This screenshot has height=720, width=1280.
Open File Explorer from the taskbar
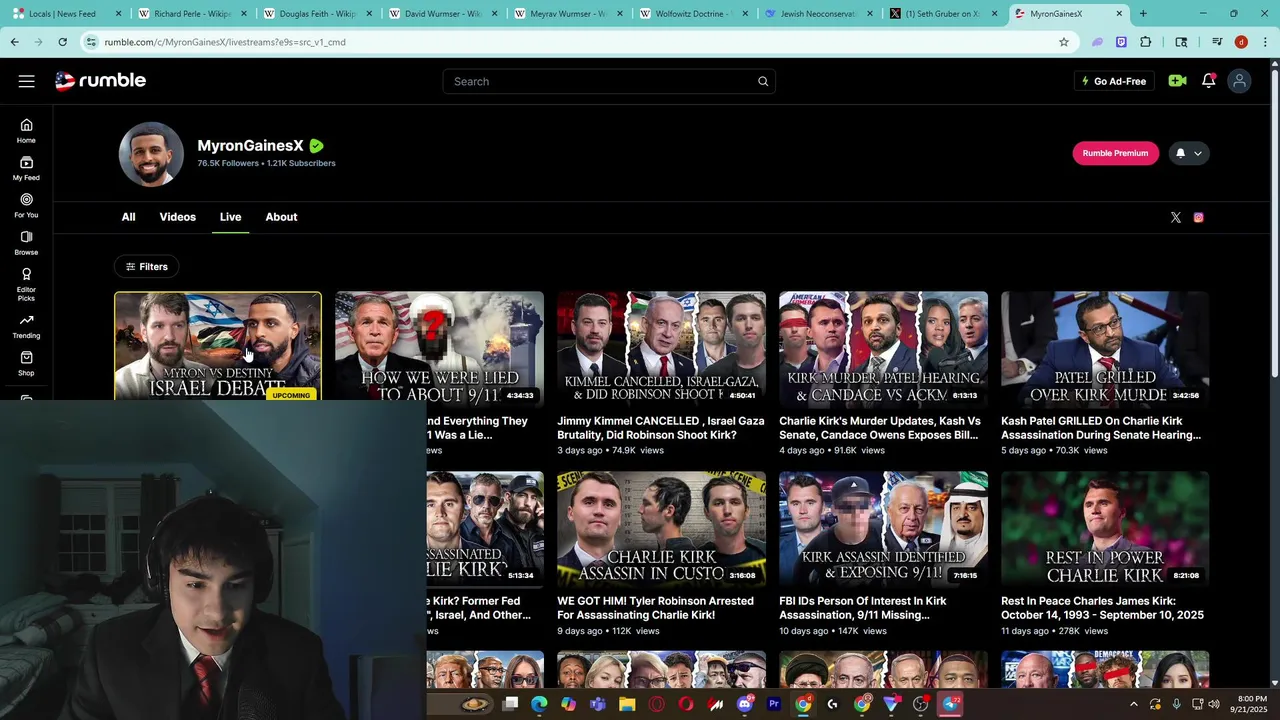[627, 704]
